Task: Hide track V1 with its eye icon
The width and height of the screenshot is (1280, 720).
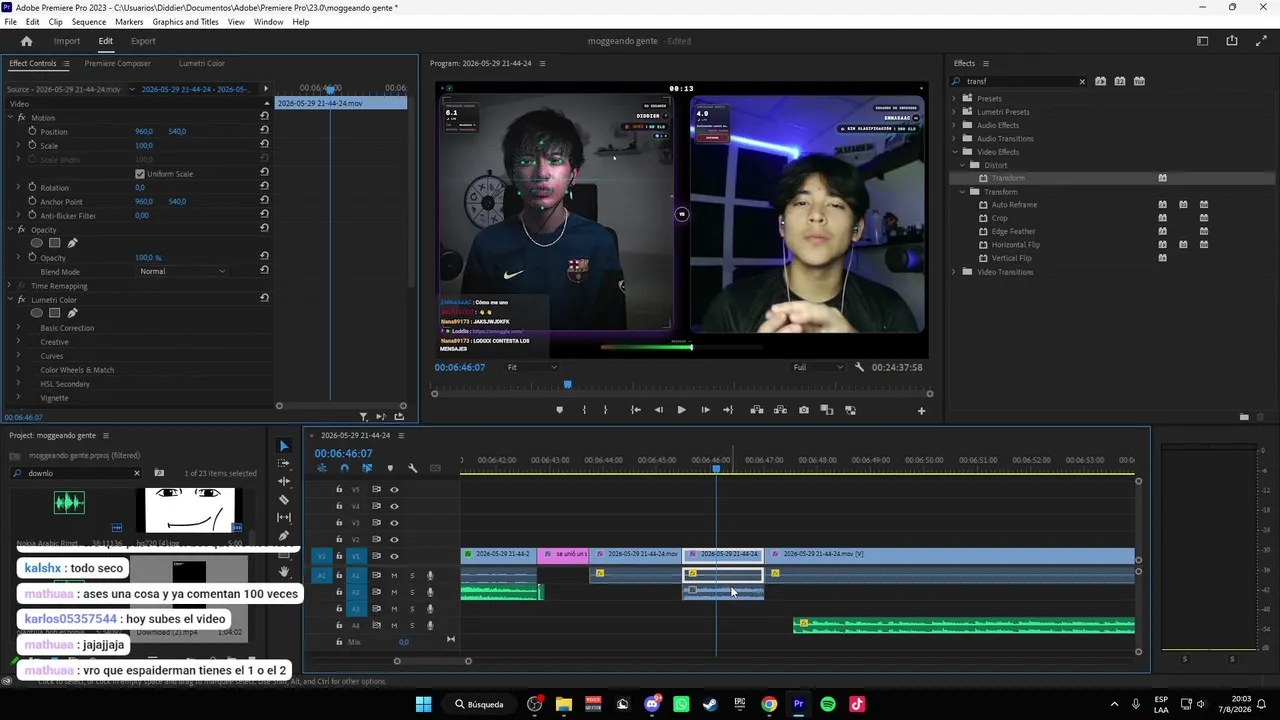Action: tap(394, 556)
